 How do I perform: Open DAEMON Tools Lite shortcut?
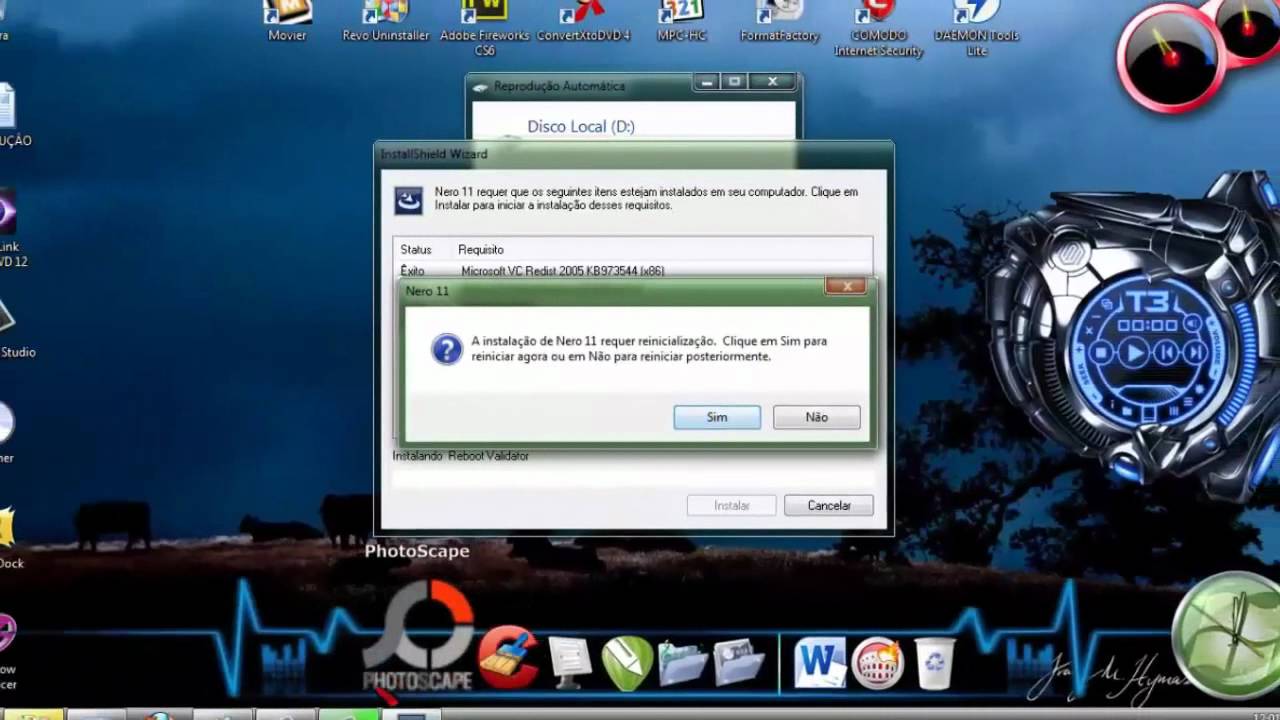point(977,28)
